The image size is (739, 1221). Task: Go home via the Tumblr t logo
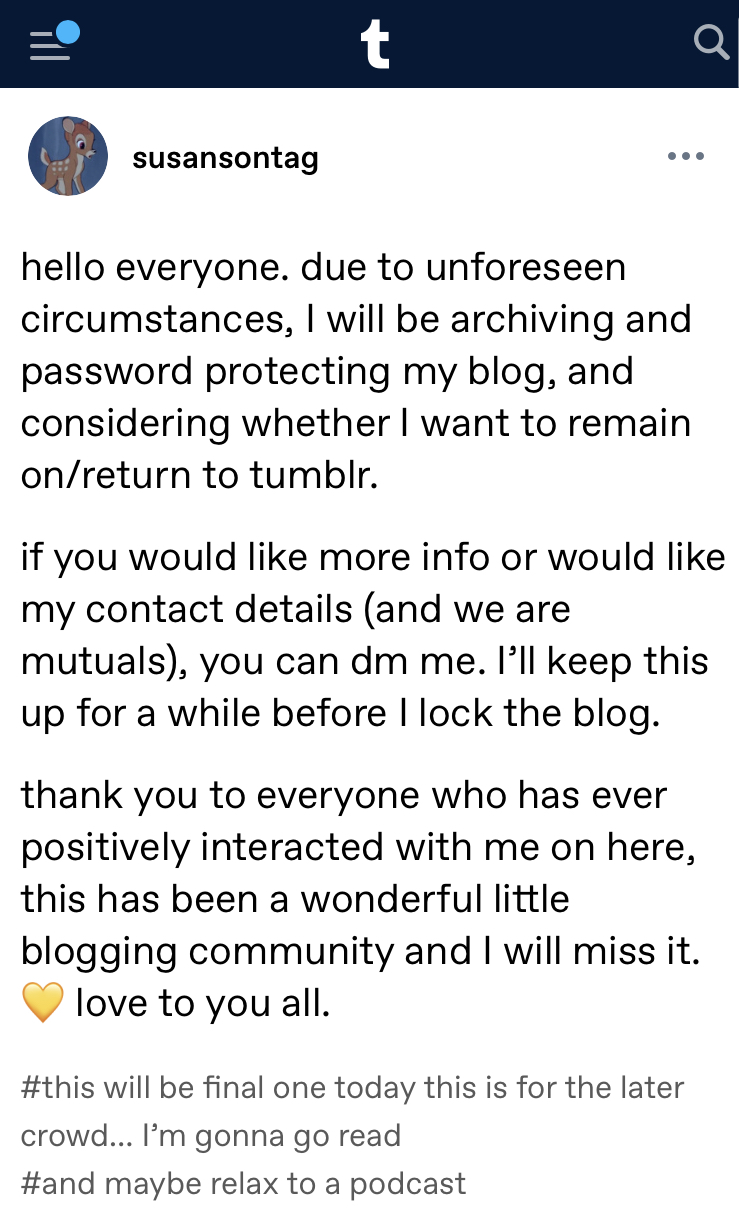375,45
